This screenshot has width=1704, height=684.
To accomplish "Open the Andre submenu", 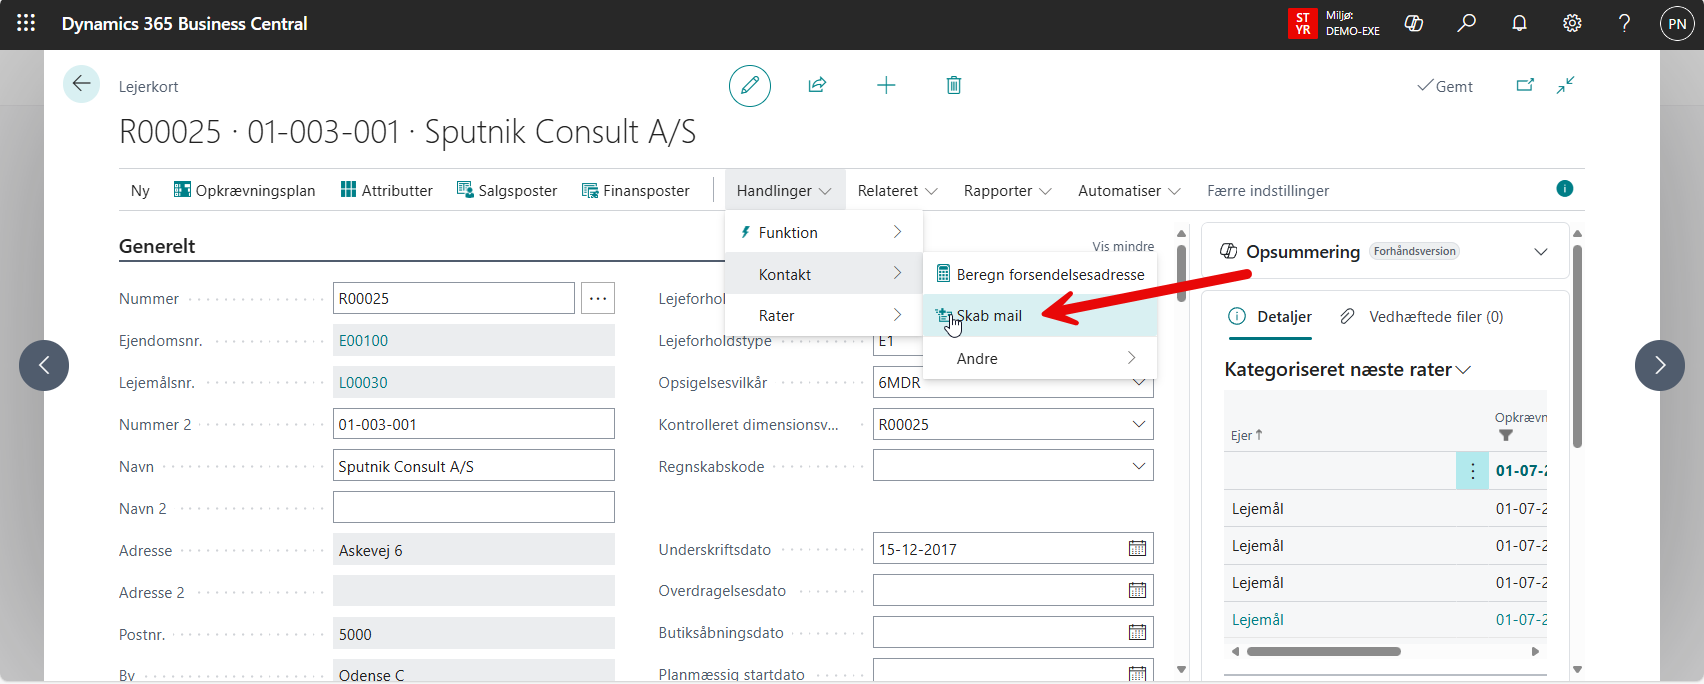I will point(1040,358).
